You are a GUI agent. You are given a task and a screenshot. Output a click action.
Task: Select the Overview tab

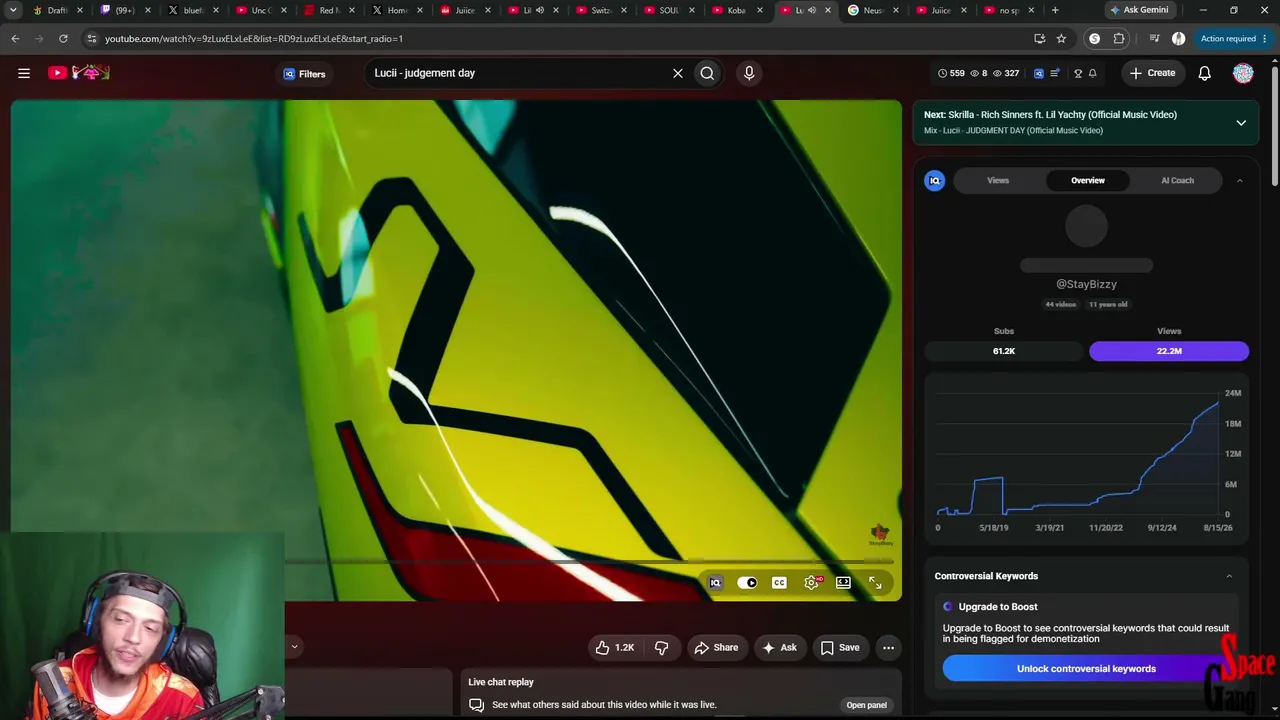[1088, 180]
